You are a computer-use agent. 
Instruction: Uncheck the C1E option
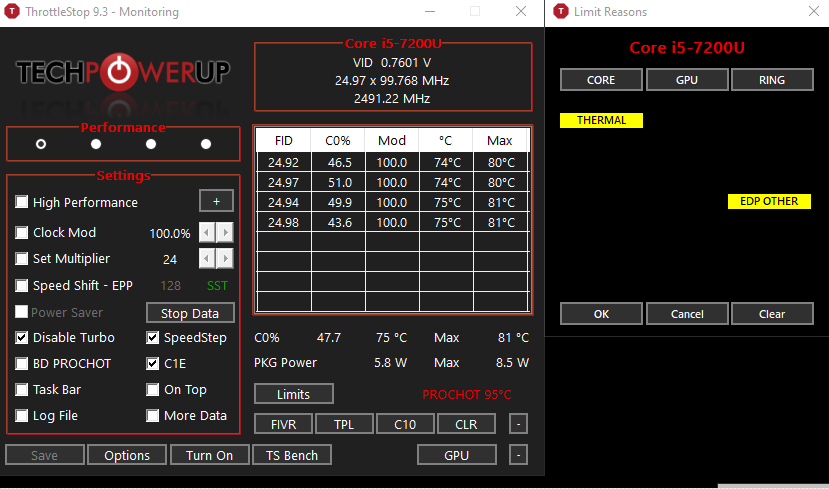point(153,364)
